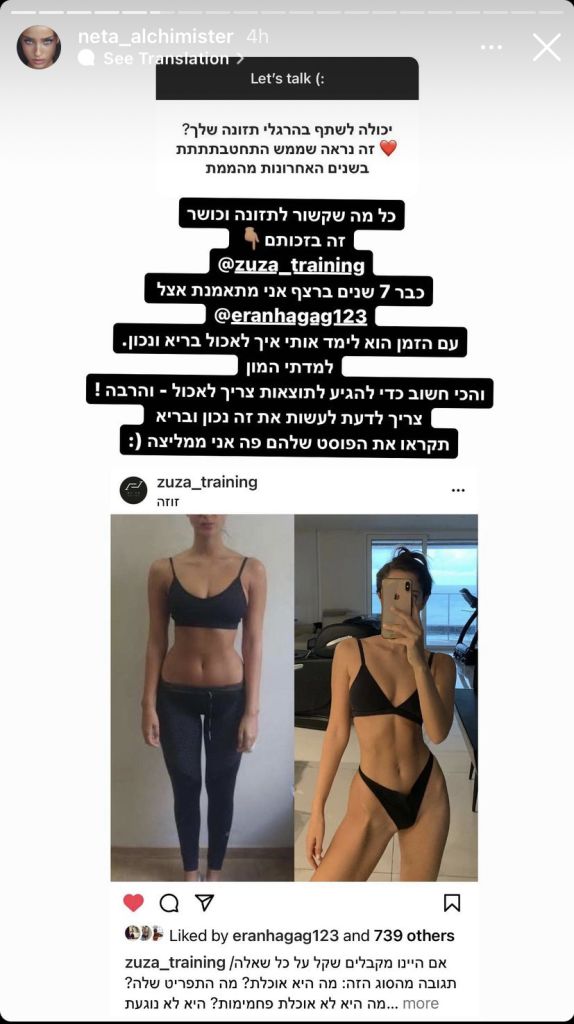The width and height of the screenshot is (574, 1024).
Task: Tap the speech bubble icon beside See Translation
Action: (86, 58)
